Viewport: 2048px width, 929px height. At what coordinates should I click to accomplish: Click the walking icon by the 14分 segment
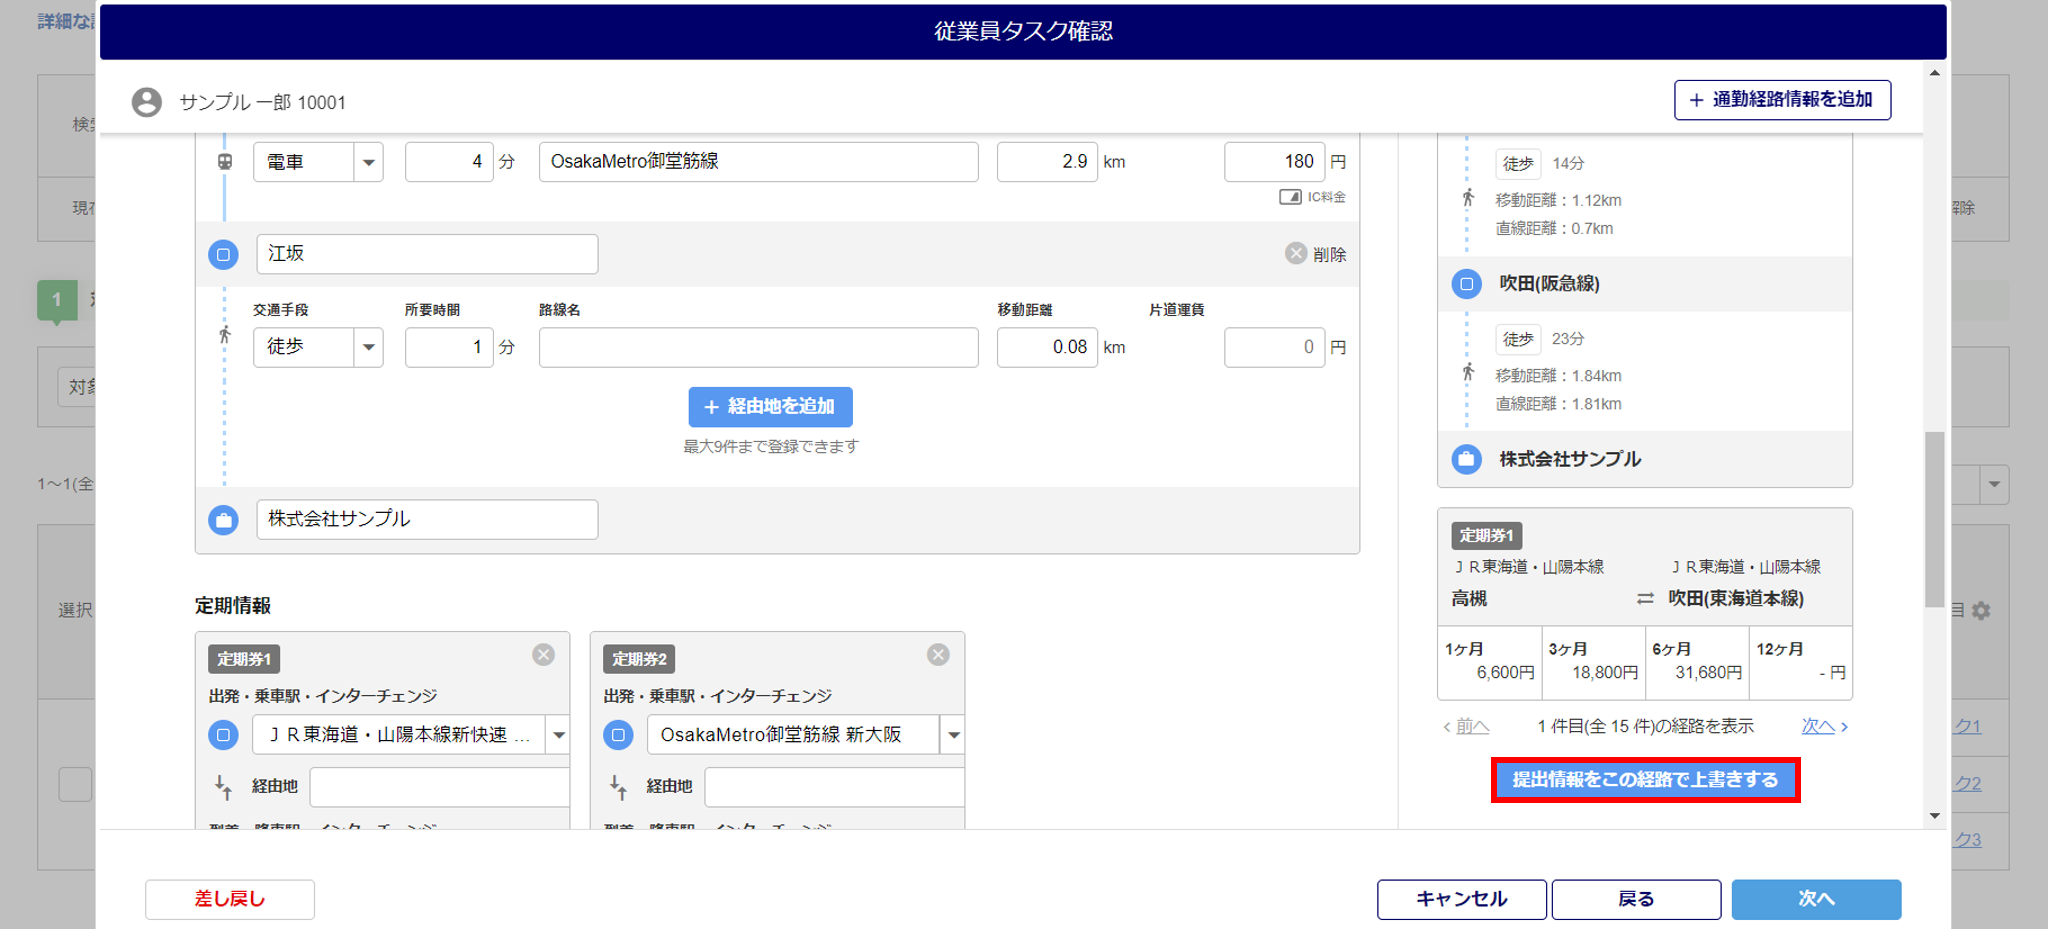(x=1468, y=197)
